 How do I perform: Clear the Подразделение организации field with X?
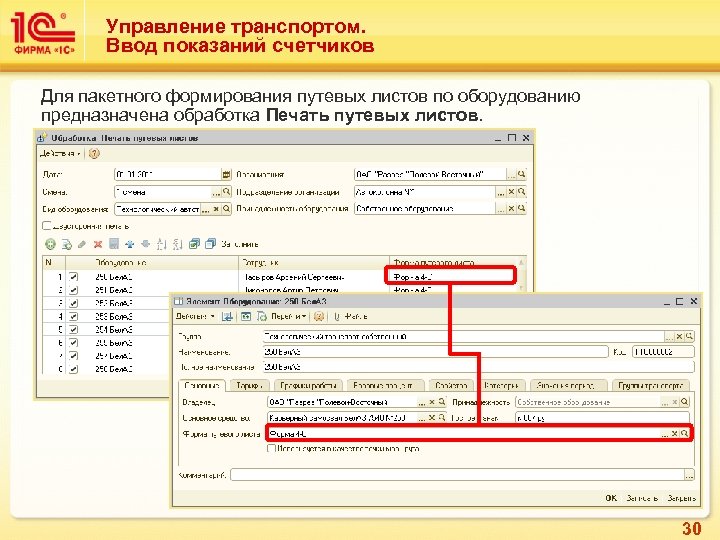coord(511,191)
